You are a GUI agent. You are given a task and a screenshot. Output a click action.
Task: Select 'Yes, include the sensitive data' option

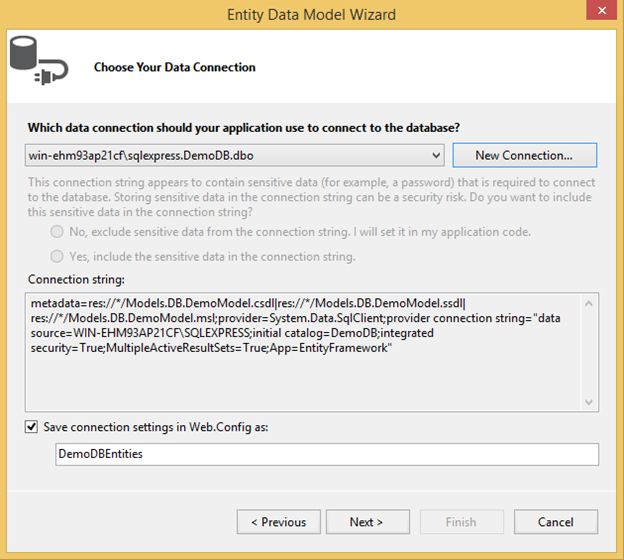[58, 257]
